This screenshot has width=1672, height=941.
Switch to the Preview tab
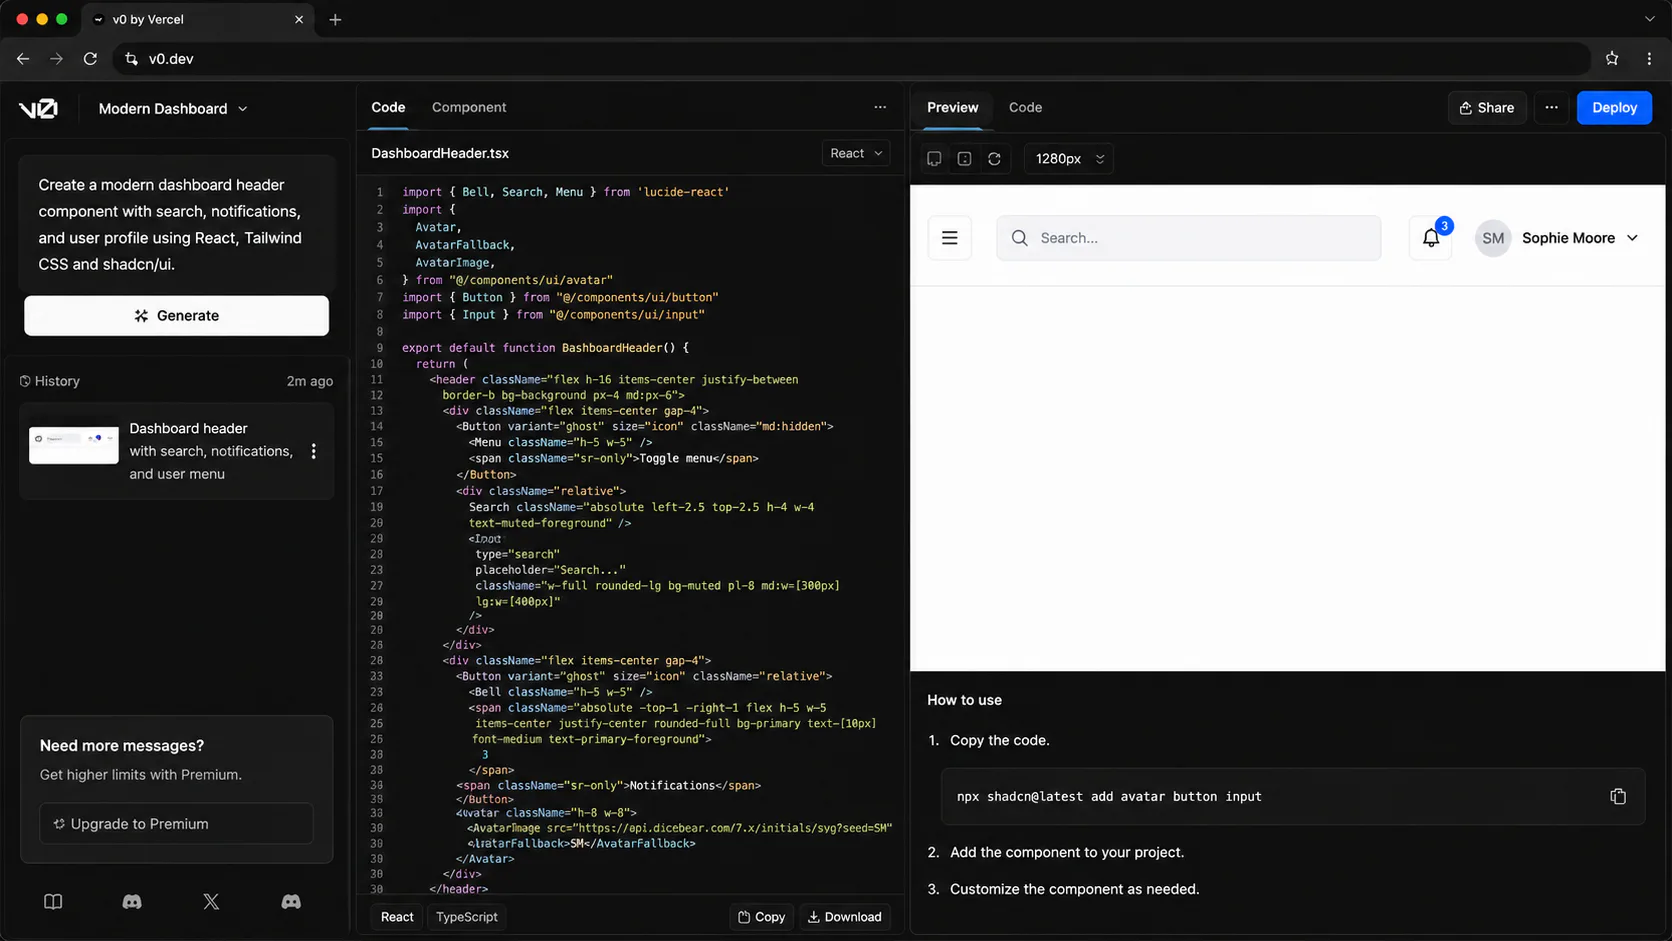pos(952,107)
